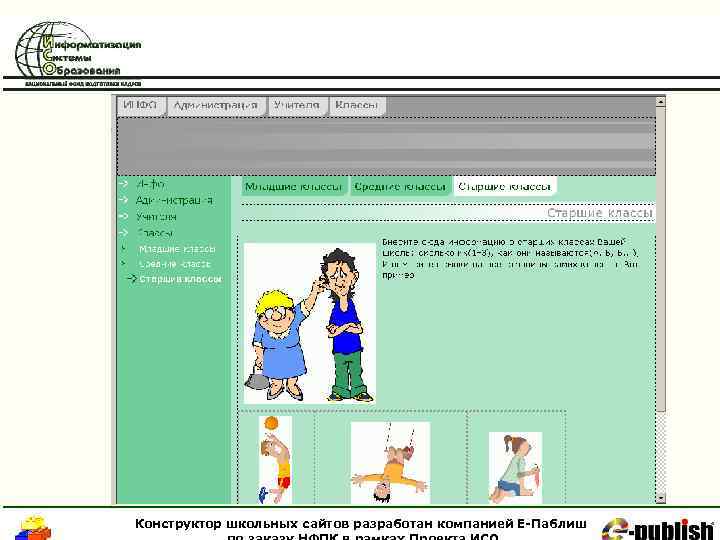
Task: Open Учителя in the left sidebar
Action: pos(156,217)
